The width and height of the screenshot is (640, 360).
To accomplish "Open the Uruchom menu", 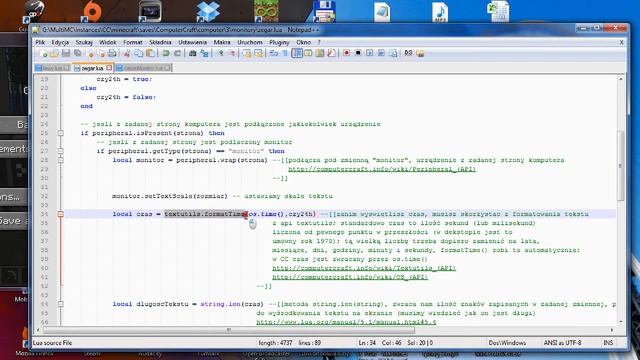I will [250, 42].
